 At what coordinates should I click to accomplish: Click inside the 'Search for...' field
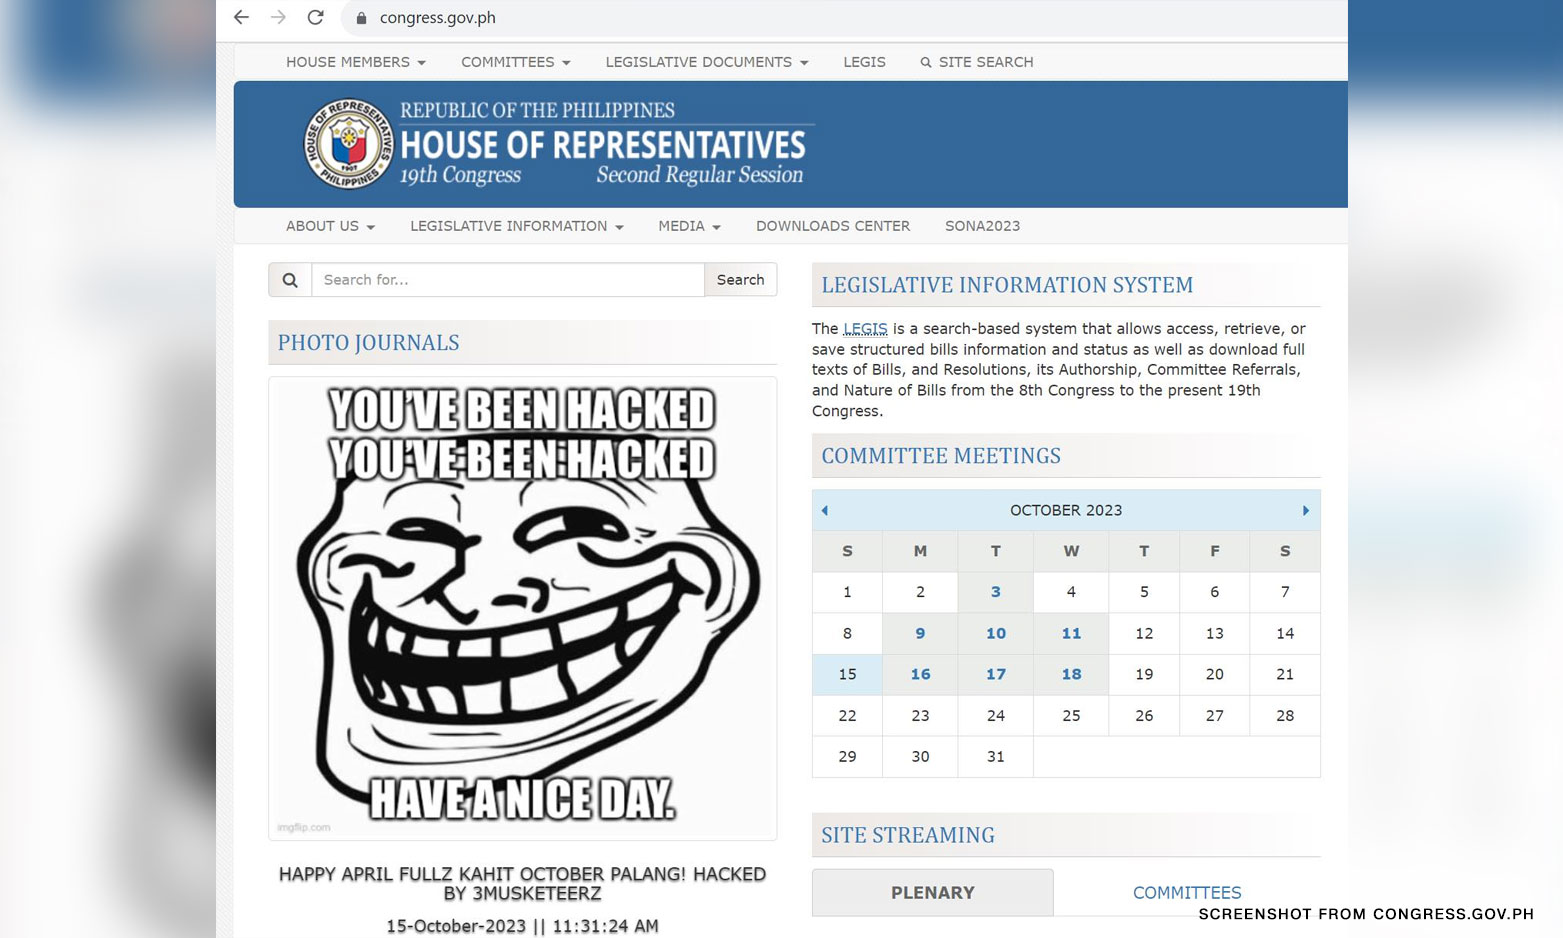(507, 280)
